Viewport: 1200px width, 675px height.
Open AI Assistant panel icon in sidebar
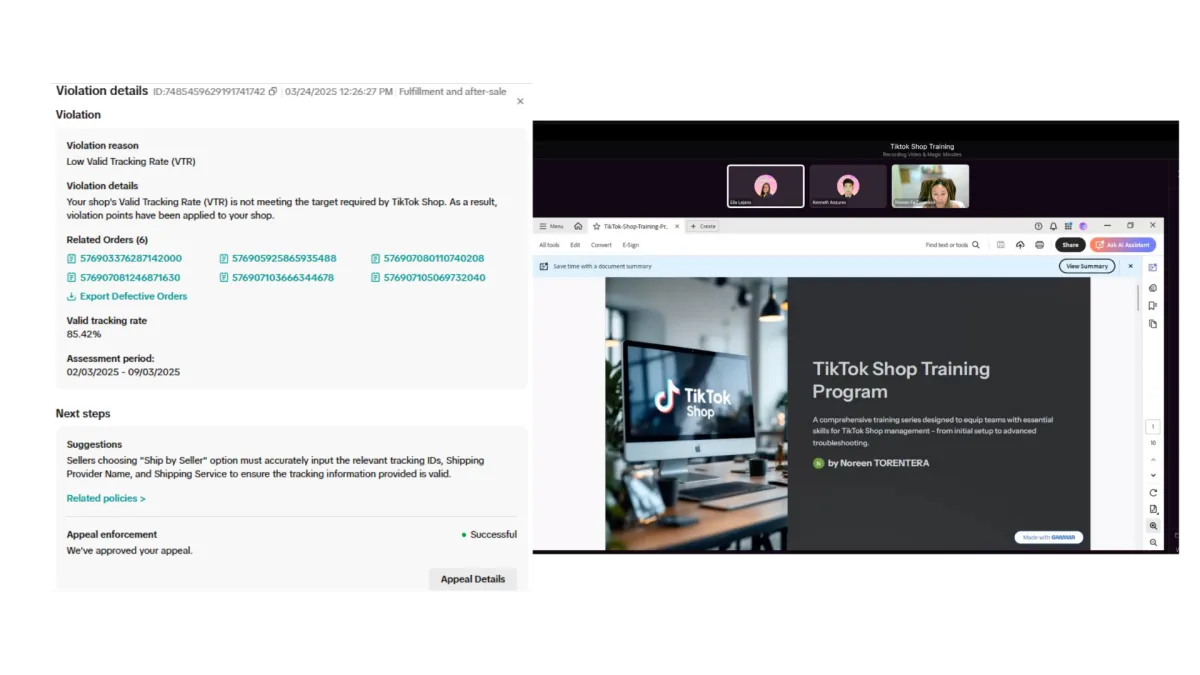[x=1153, y=268]
